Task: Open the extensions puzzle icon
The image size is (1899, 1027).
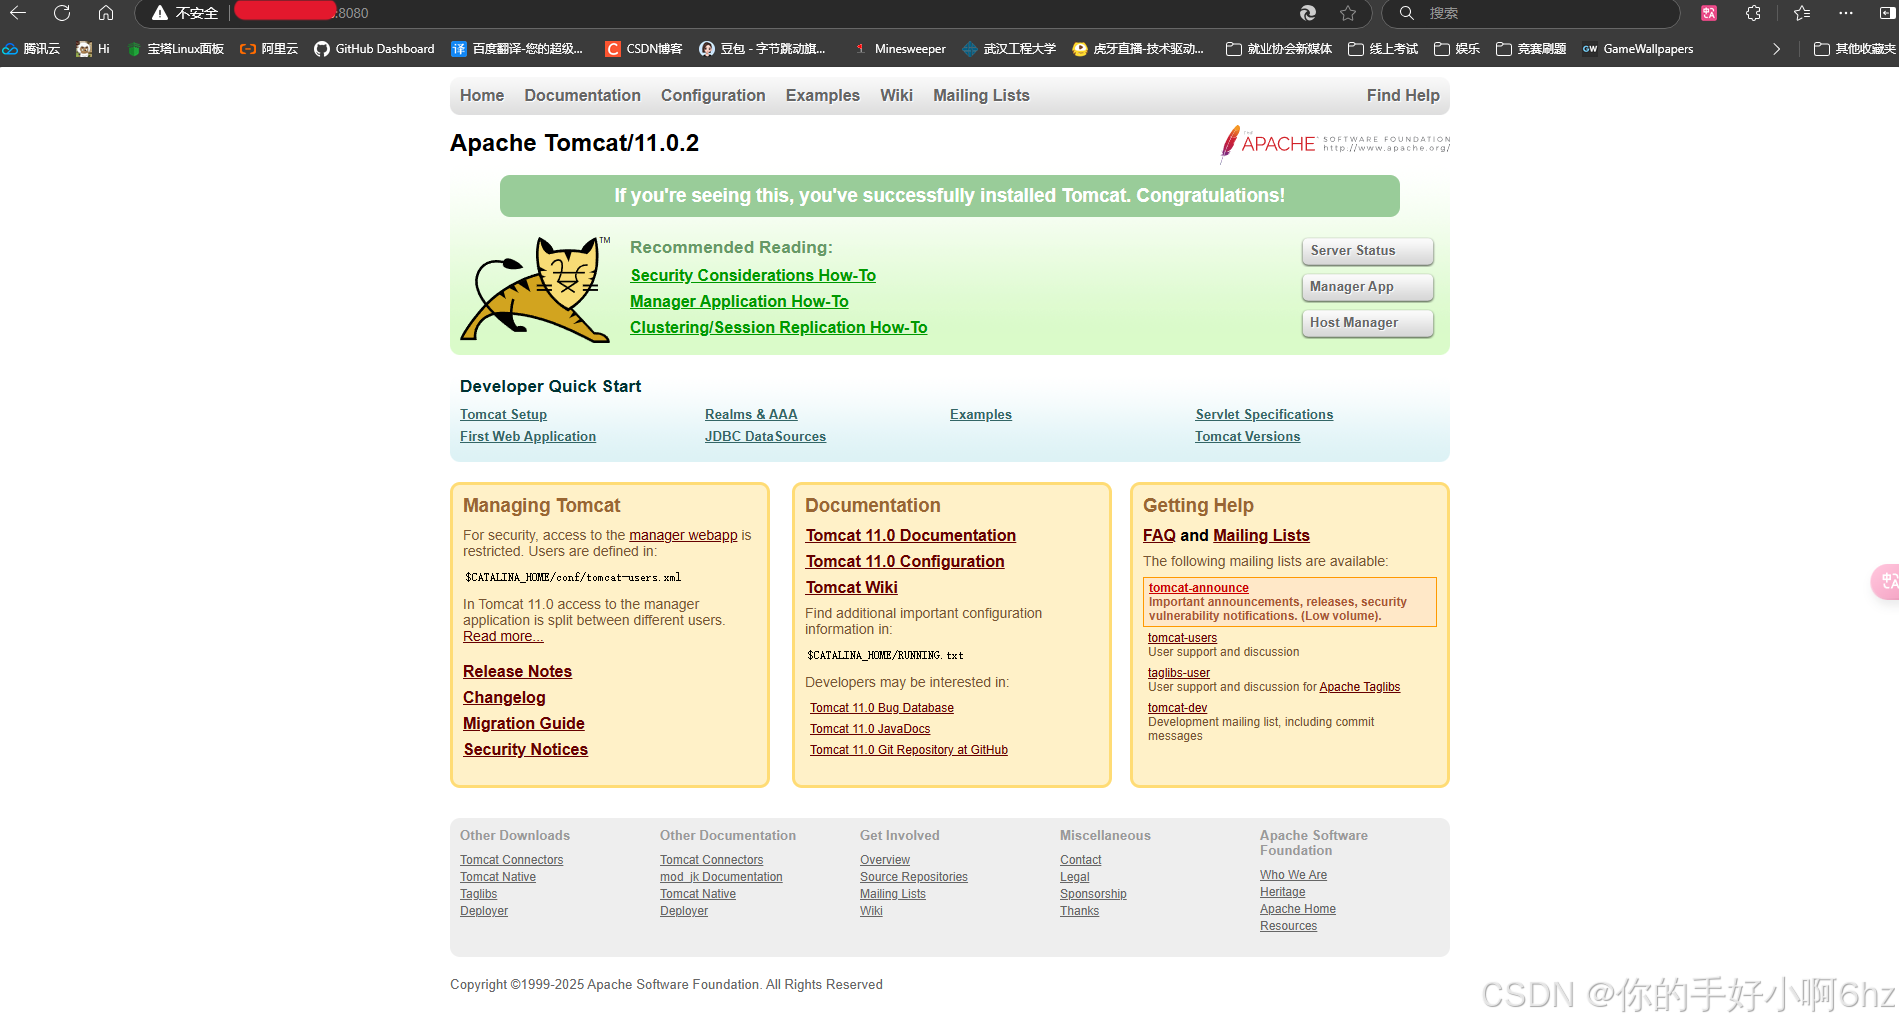Action: coord(1753,13)
